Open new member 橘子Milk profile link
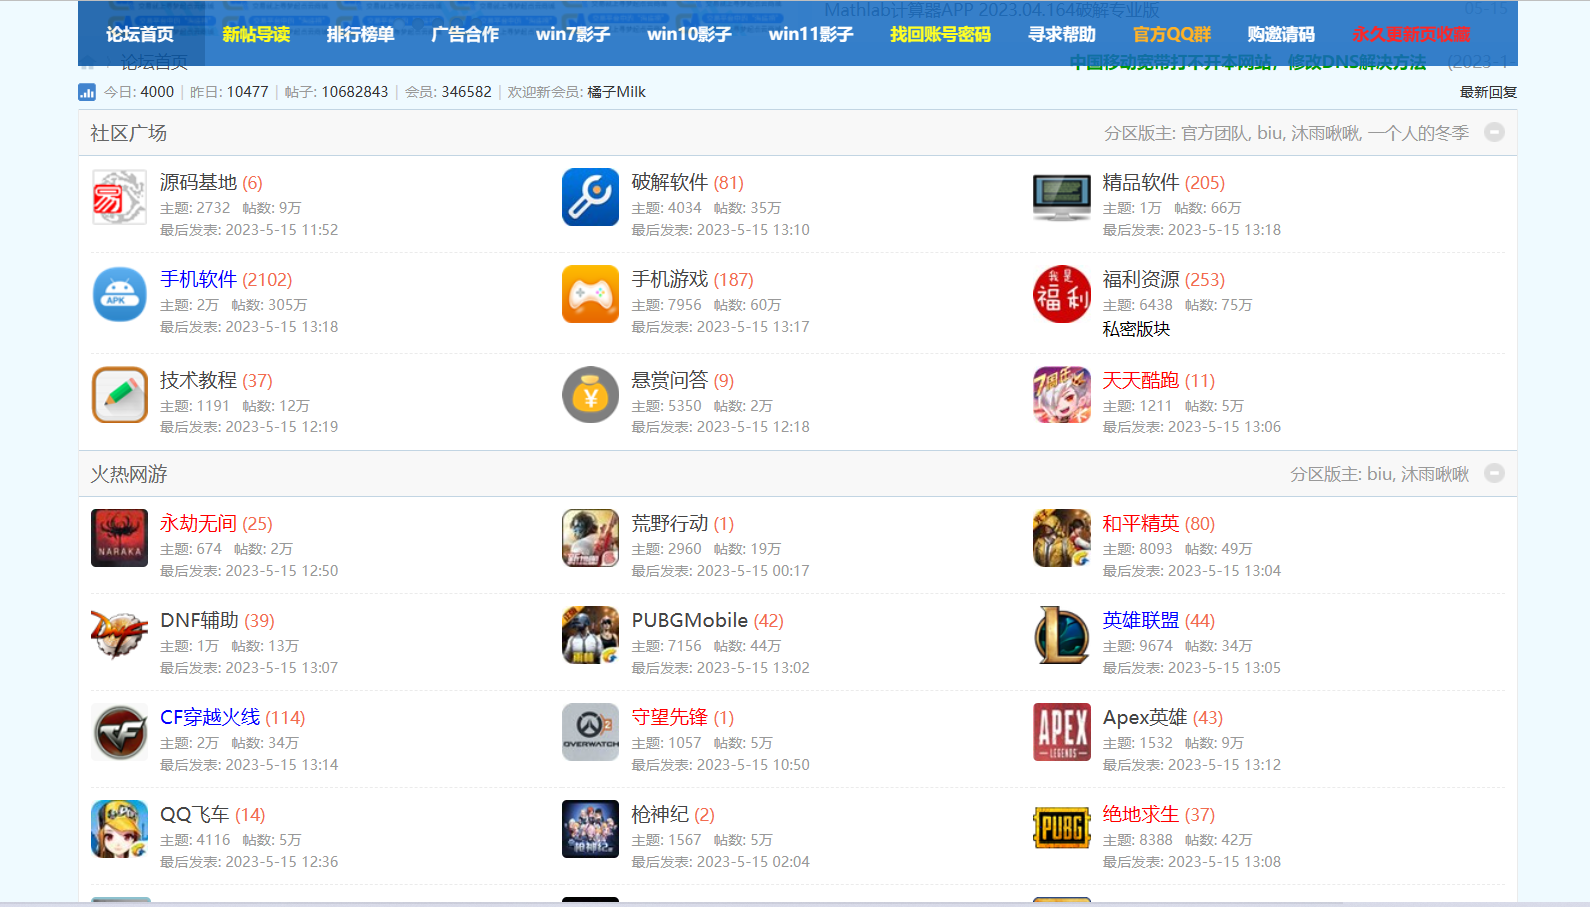Viewport: 1590px width, 907px height. pyautogui.click(x=616, y=92)
